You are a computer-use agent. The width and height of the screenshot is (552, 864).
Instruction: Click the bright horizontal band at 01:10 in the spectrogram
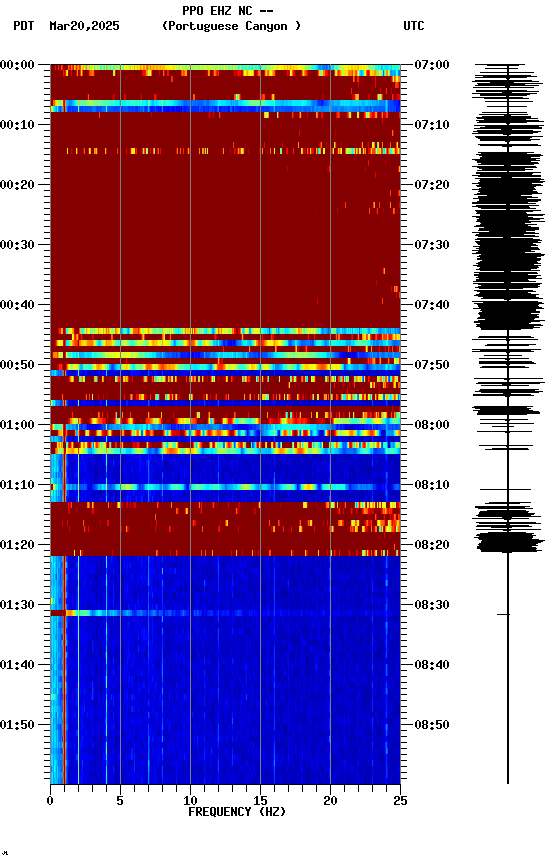[x=225, y=487]
